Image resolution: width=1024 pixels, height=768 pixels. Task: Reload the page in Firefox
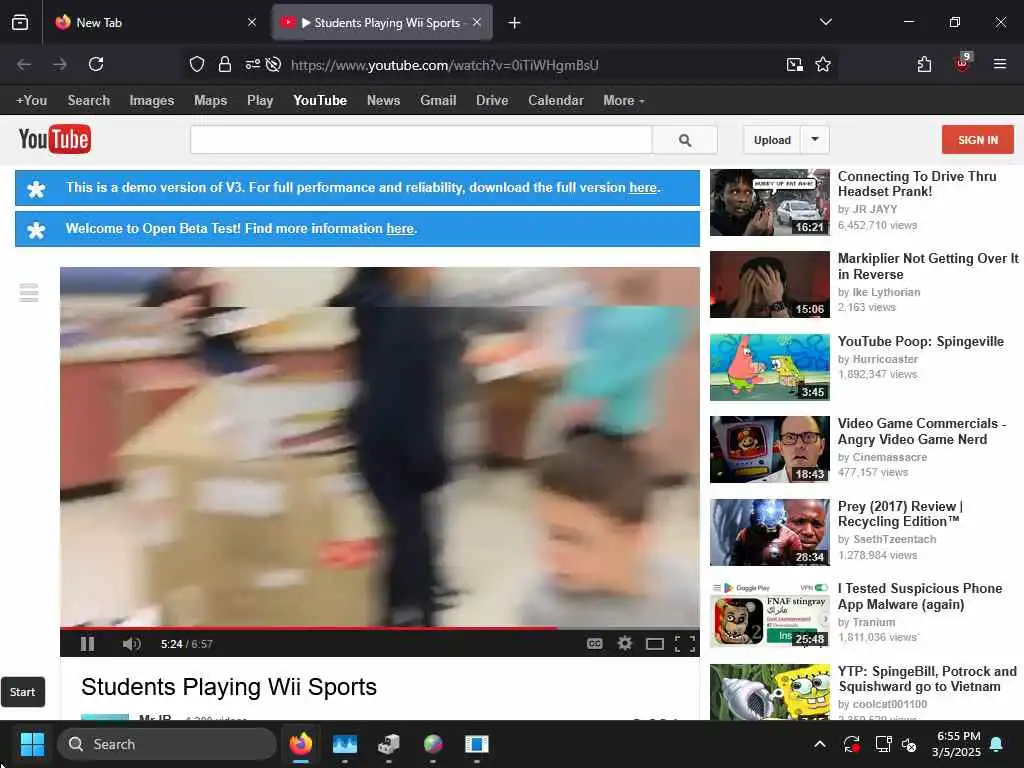click(96, 64)
